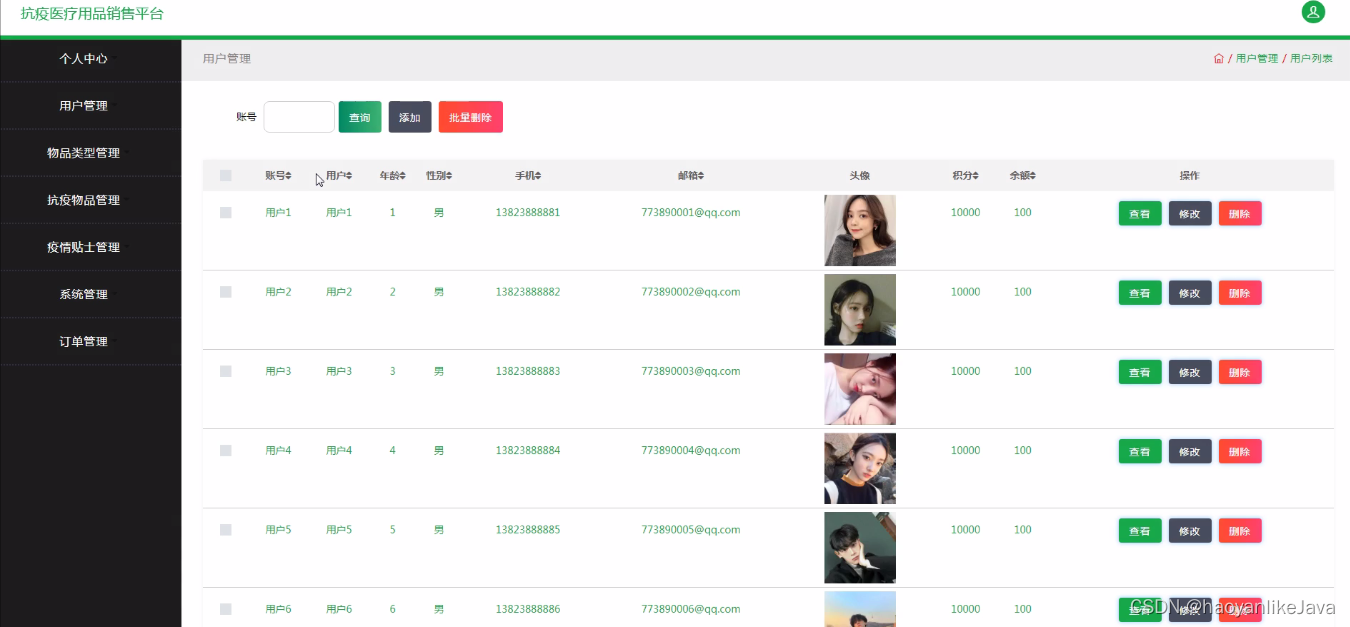Check the box for row 用户5
1350x627 pixels.
[x=226, y=530]
